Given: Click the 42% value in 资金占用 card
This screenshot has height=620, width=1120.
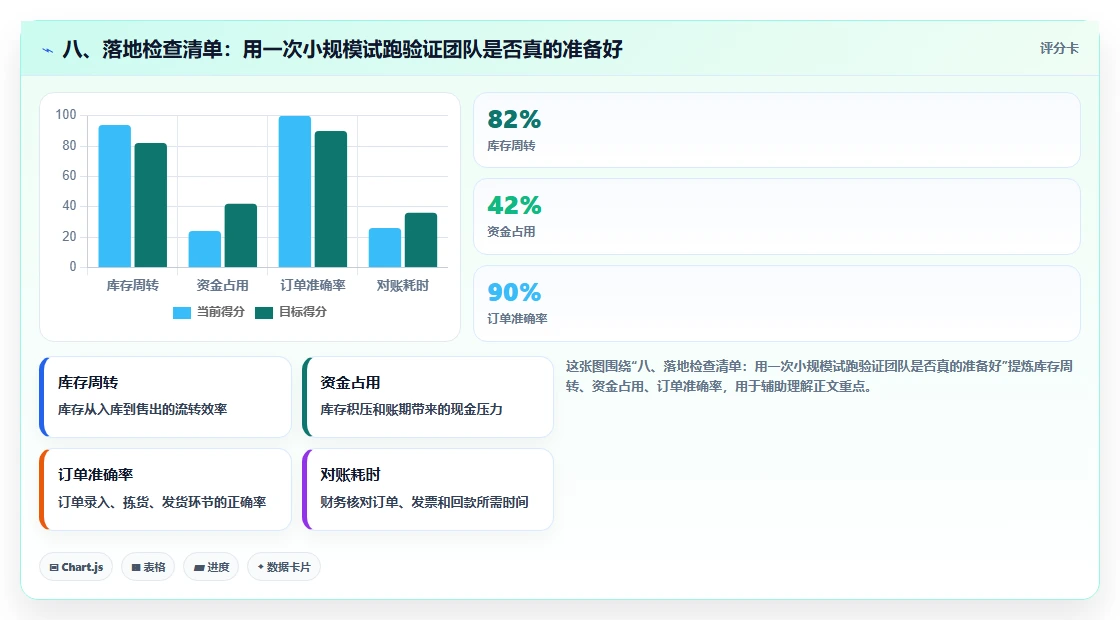Looking at the screenshot, I should pos(514,206).
